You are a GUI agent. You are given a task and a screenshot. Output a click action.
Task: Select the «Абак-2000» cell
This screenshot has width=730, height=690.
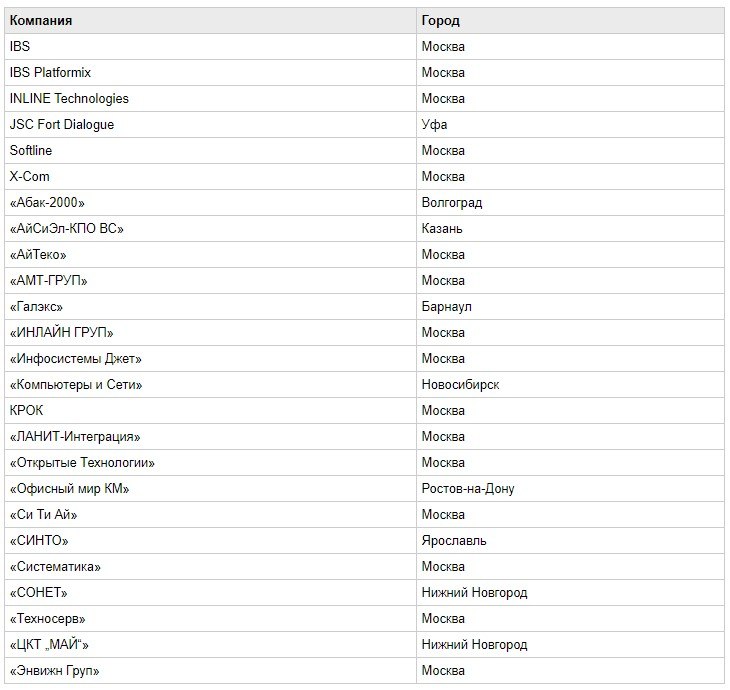[47, 202]
